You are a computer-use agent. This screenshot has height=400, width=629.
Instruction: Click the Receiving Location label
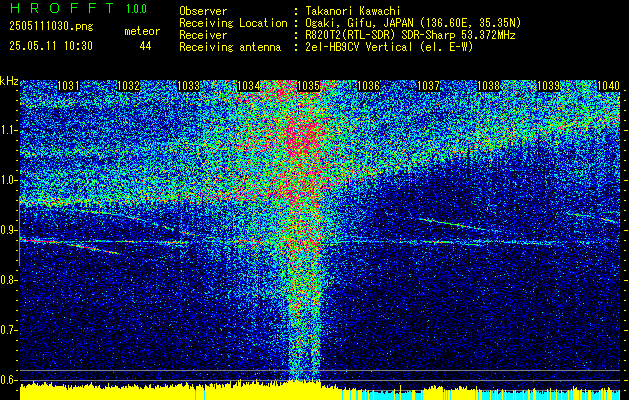[233, 23]
